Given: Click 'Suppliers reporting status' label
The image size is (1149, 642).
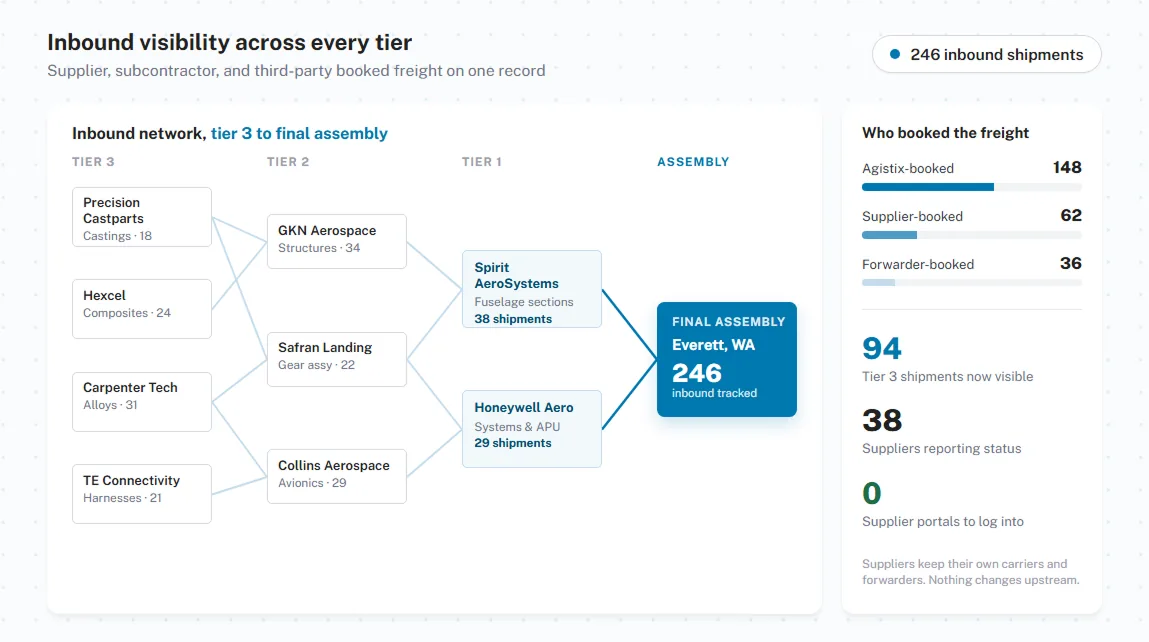Looking at the screenshot, I should pyautogui.click(x=942, y=449).
